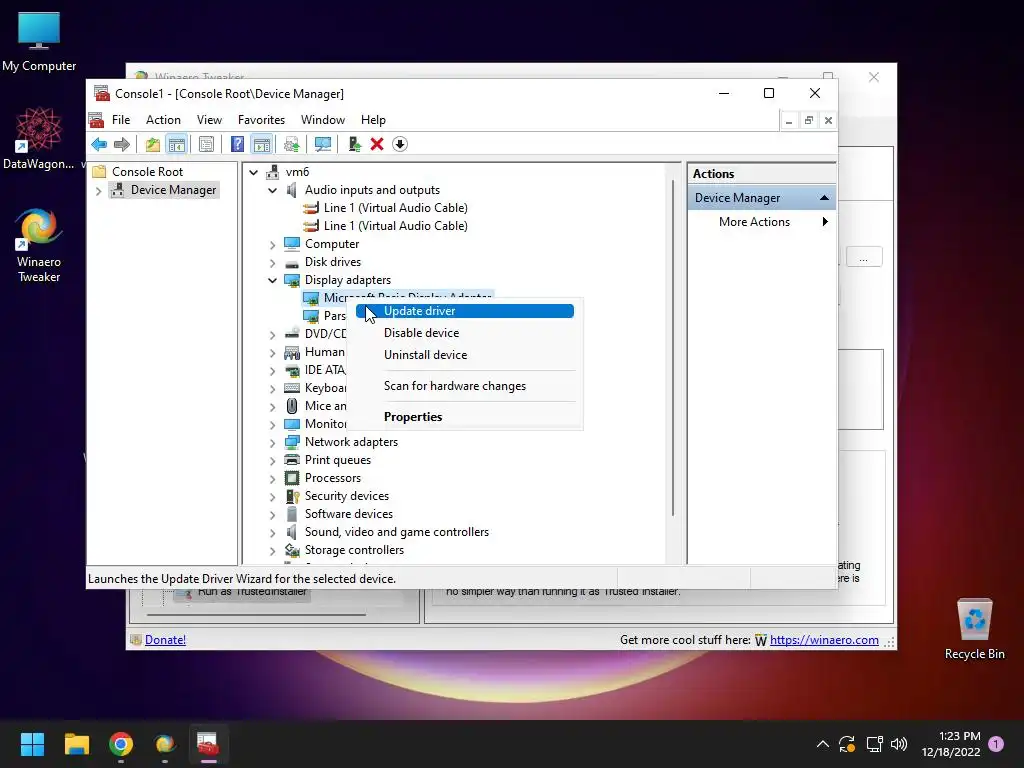The image size is (1024, 768).
Task: Choose Disable device from context menu
Action: [465, 333]
